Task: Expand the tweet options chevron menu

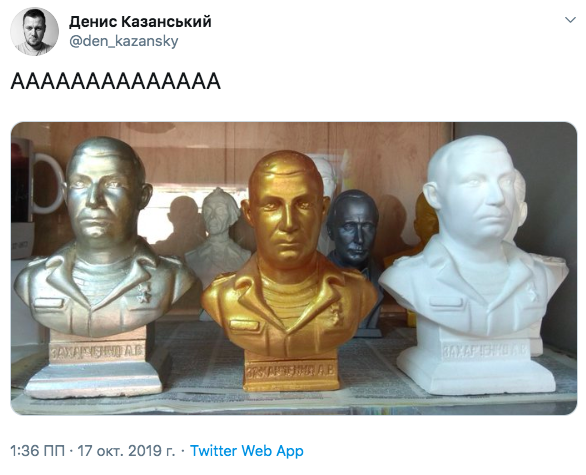Action: [570, 20]
